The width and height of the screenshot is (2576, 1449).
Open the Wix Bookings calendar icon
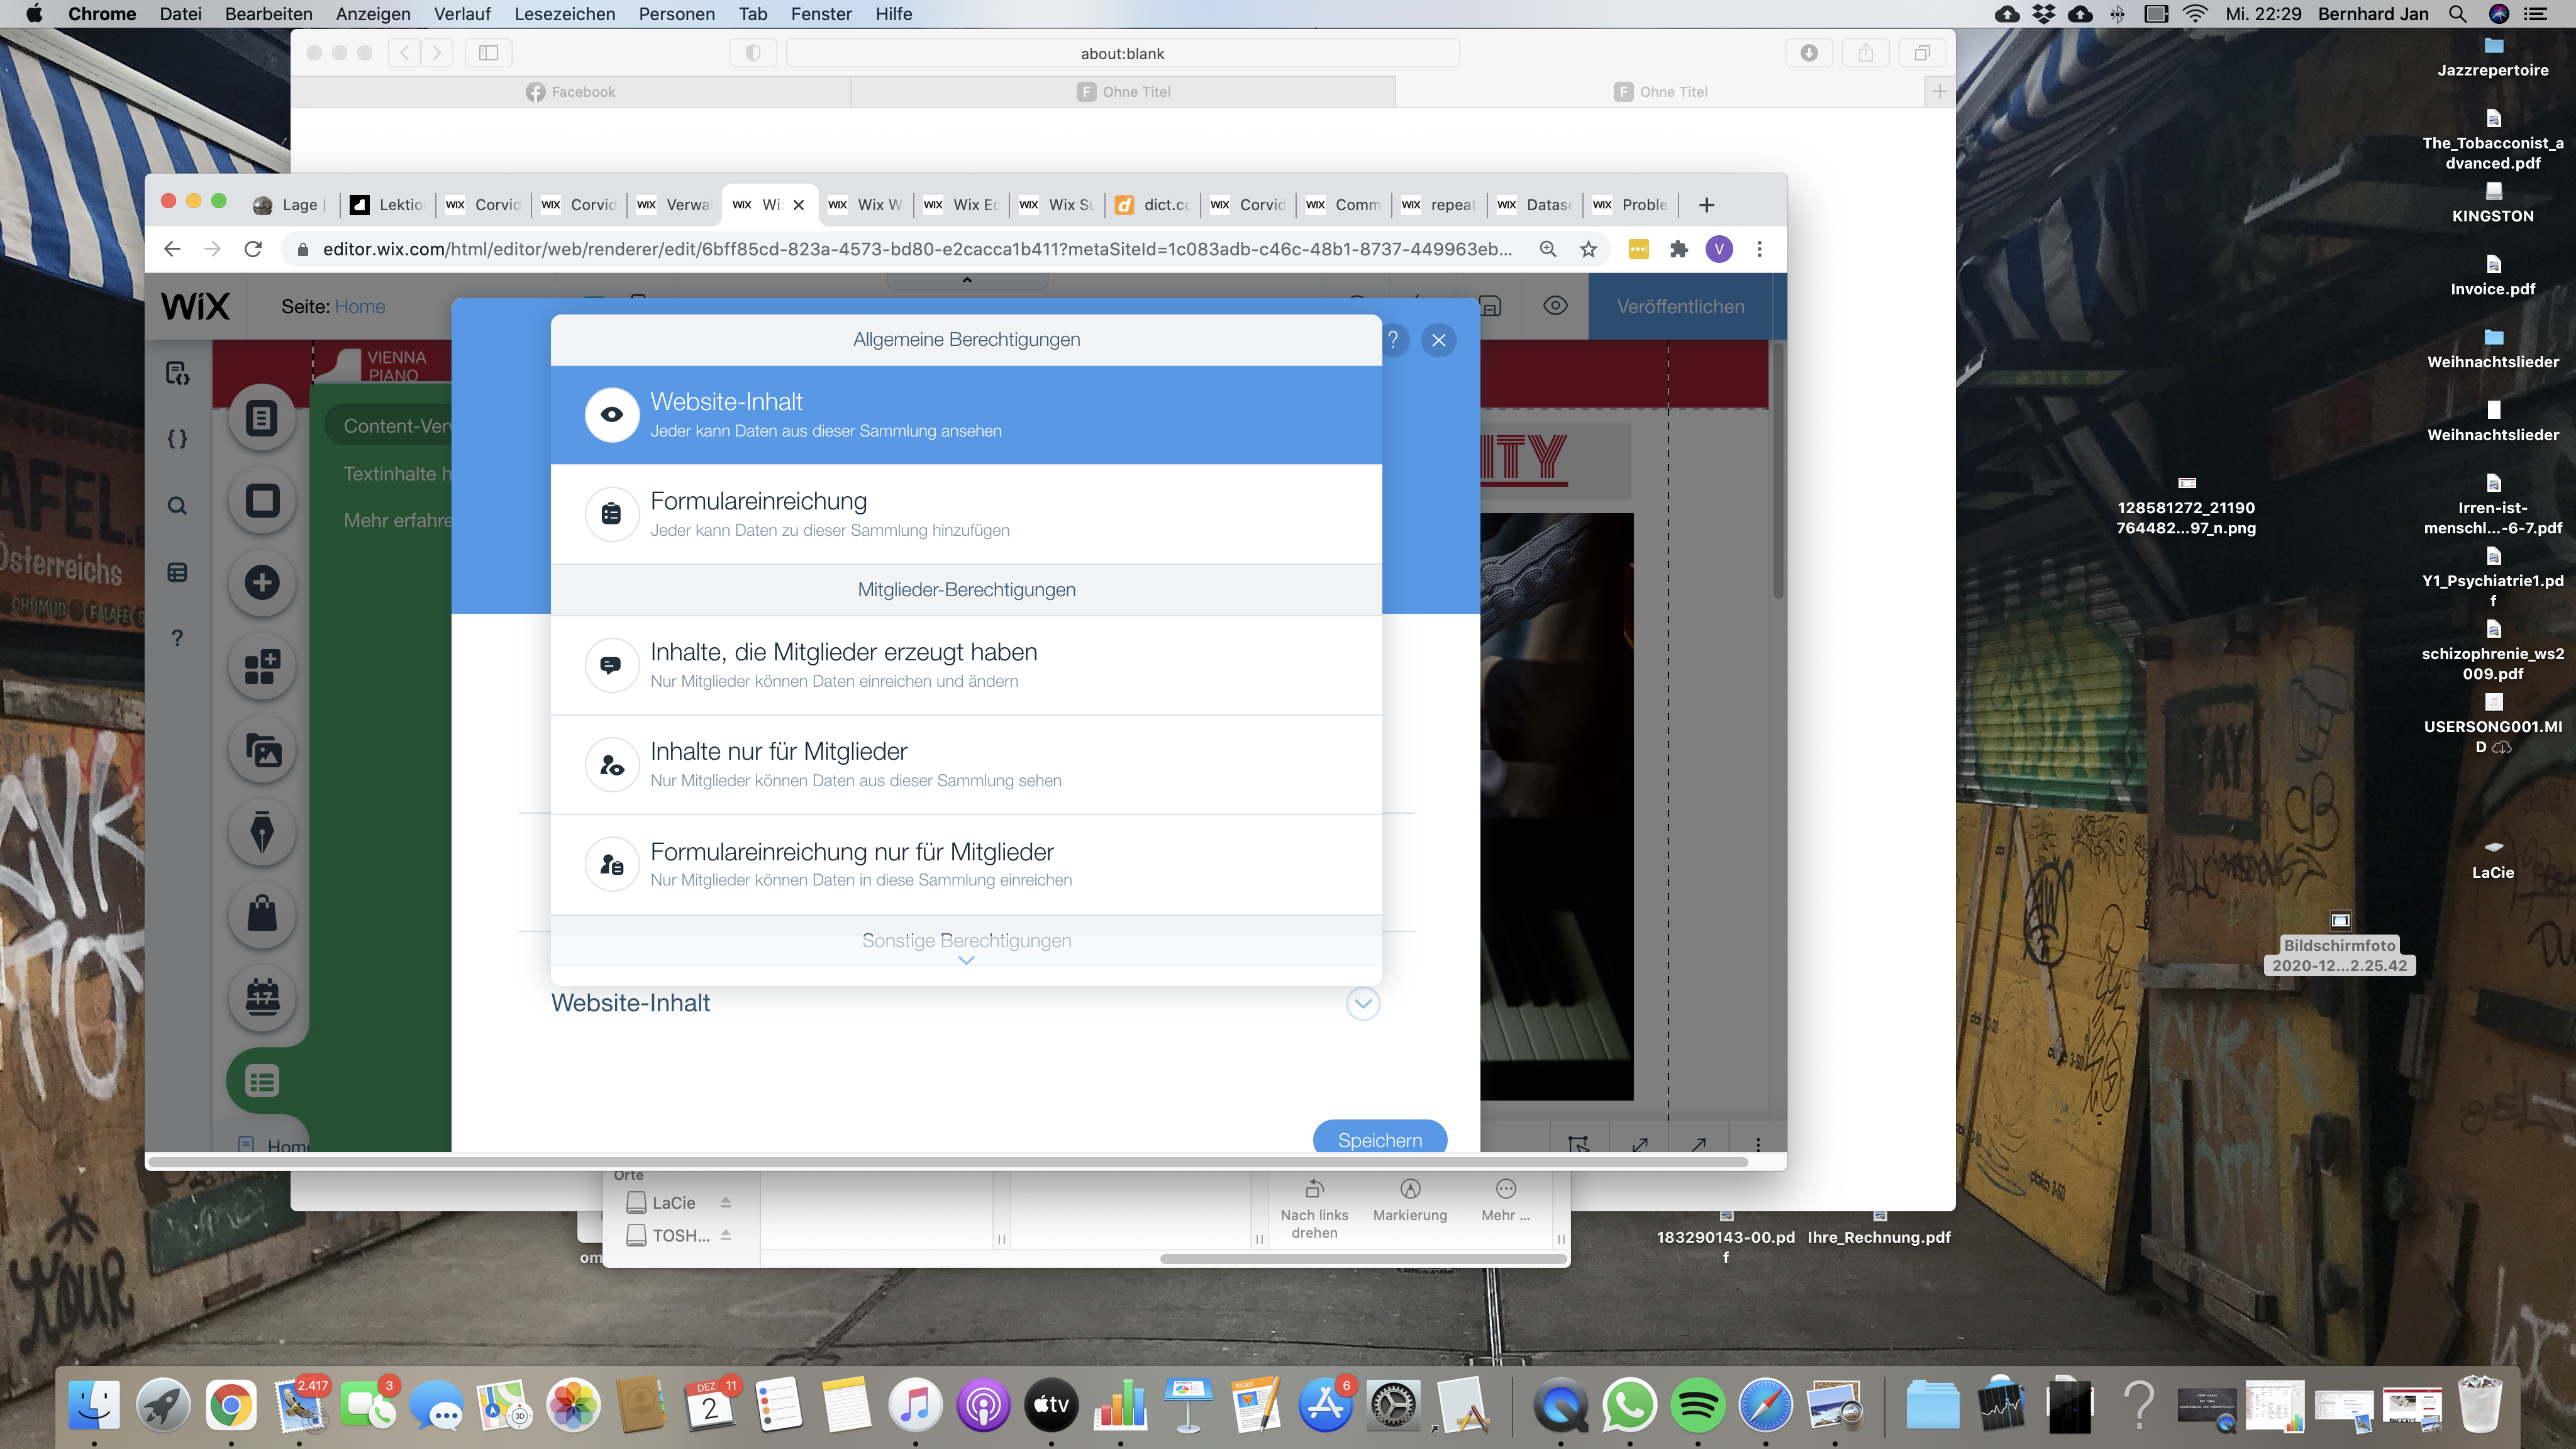(x=262, y=997)
